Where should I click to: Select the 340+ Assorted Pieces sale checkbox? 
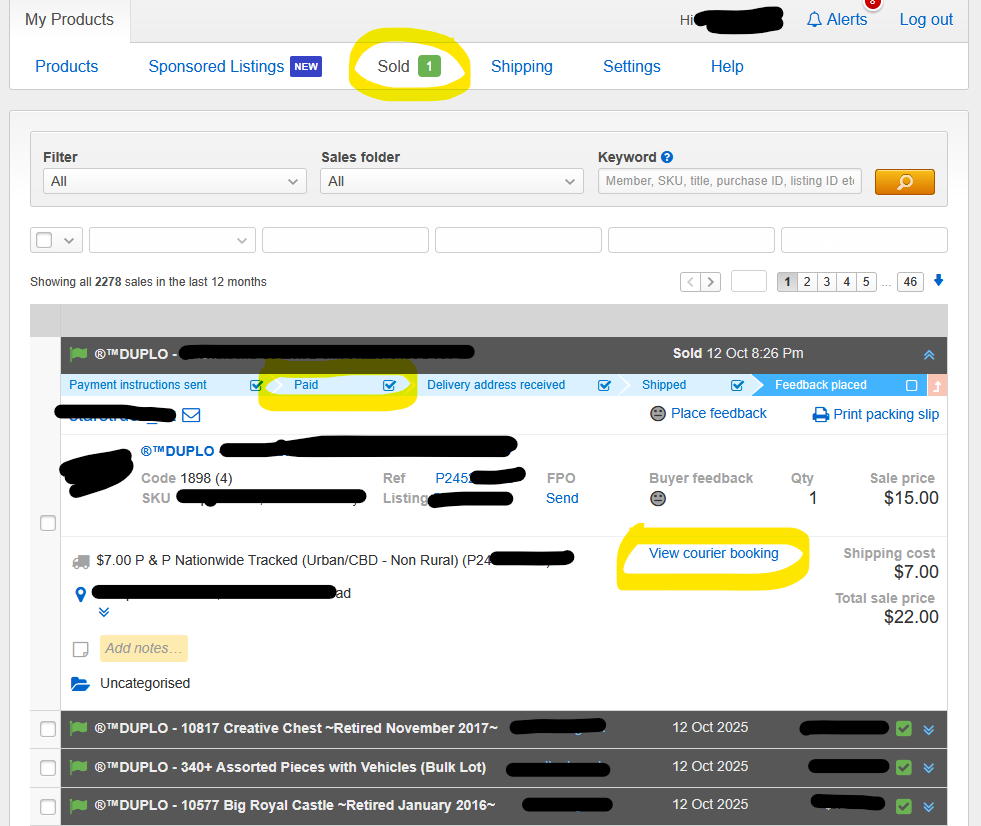click(48, 767)
